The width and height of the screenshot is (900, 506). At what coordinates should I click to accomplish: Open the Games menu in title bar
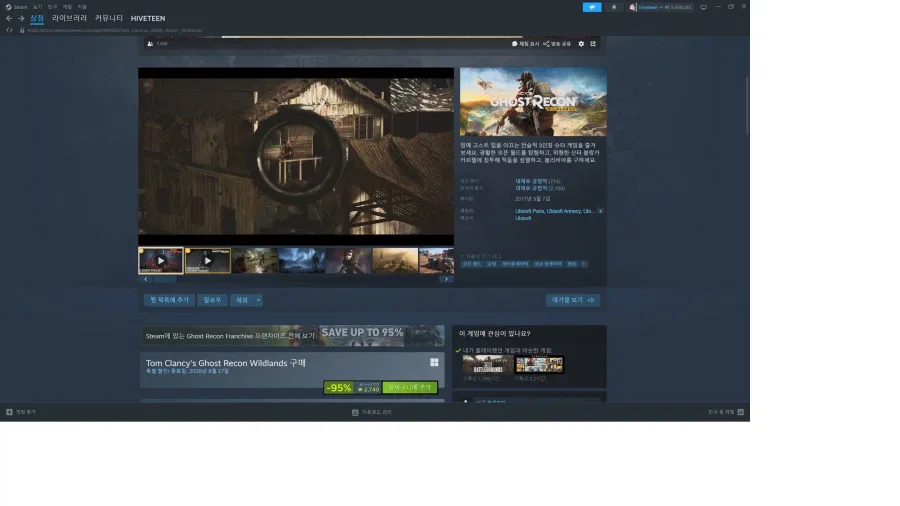click(67, 7)
